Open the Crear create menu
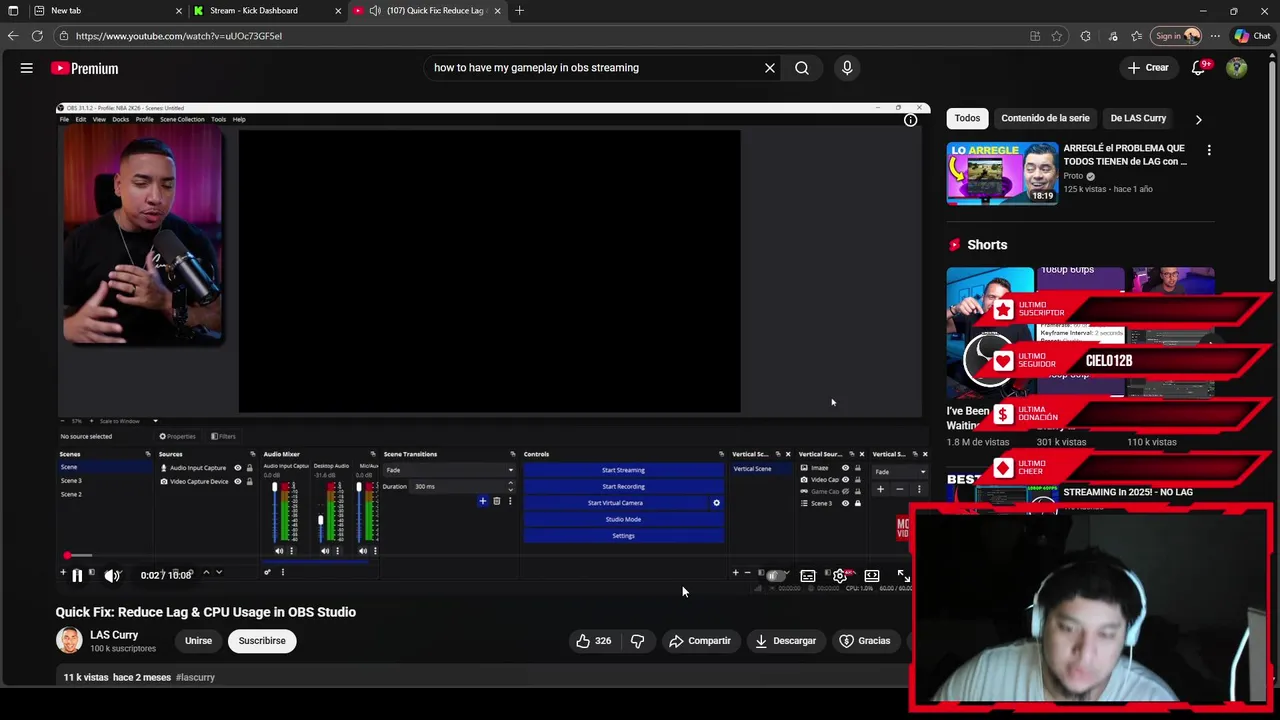The width and height of the screenshot is (1280, 720). (x=1148, y=68)
